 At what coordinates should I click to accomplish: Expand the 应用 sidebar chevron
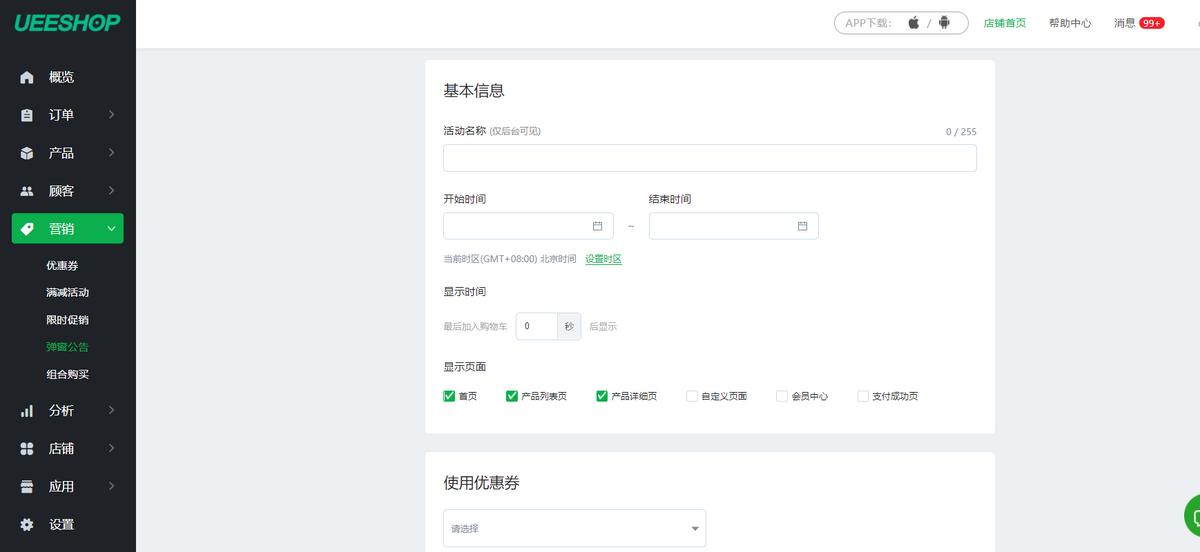pyautogui.click(x=111, y=486)
